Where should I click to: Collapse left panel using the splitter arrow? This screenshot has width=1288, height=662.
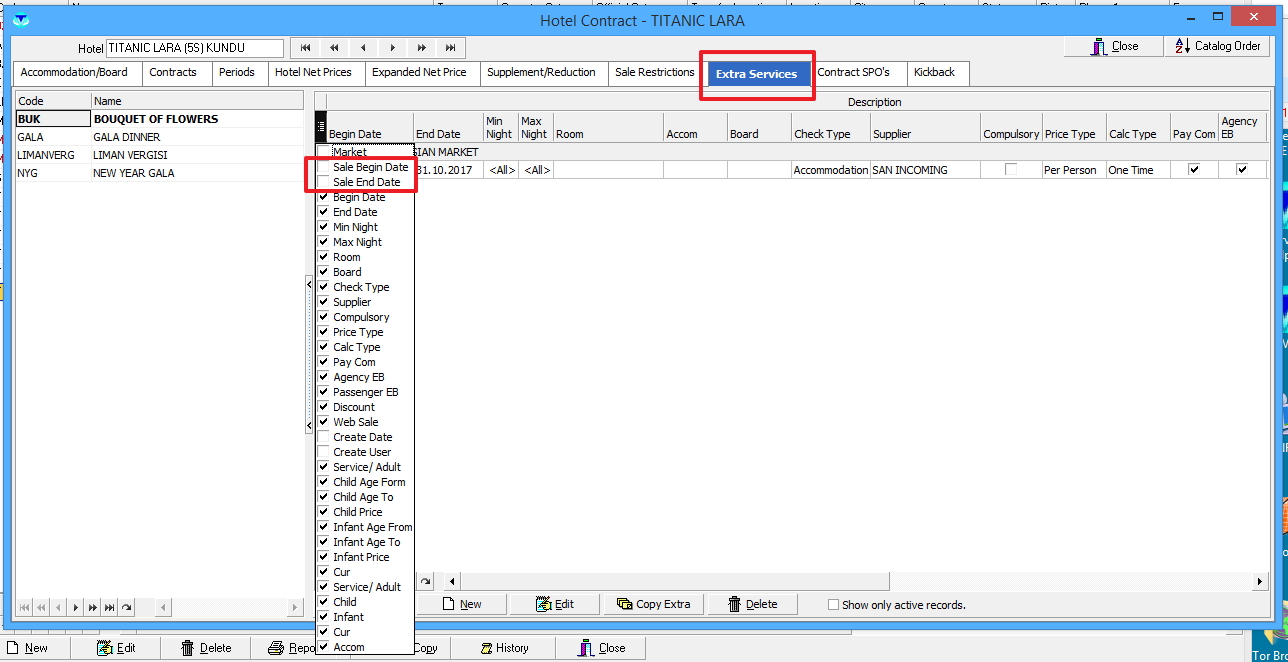coord(309,285)
